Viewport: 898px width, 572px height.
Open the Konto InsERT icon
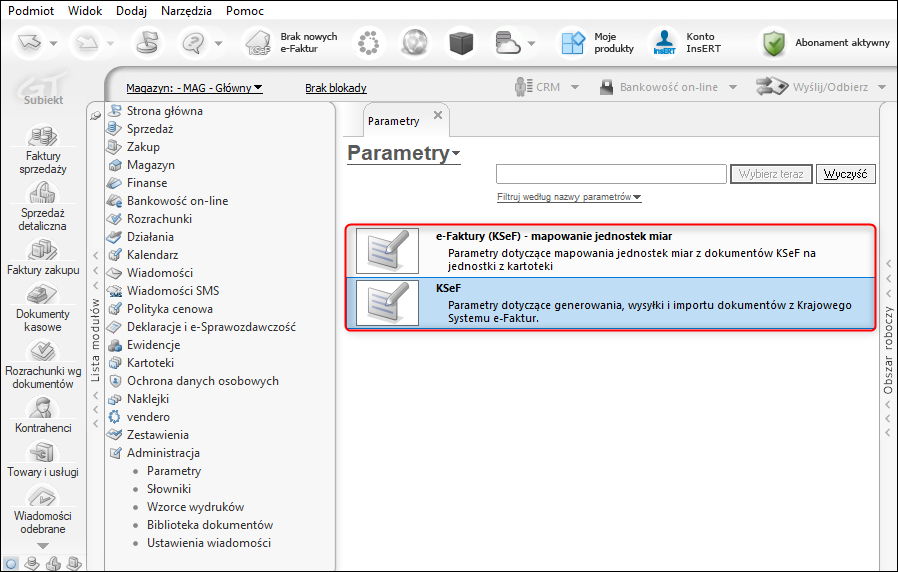[664, 43]
